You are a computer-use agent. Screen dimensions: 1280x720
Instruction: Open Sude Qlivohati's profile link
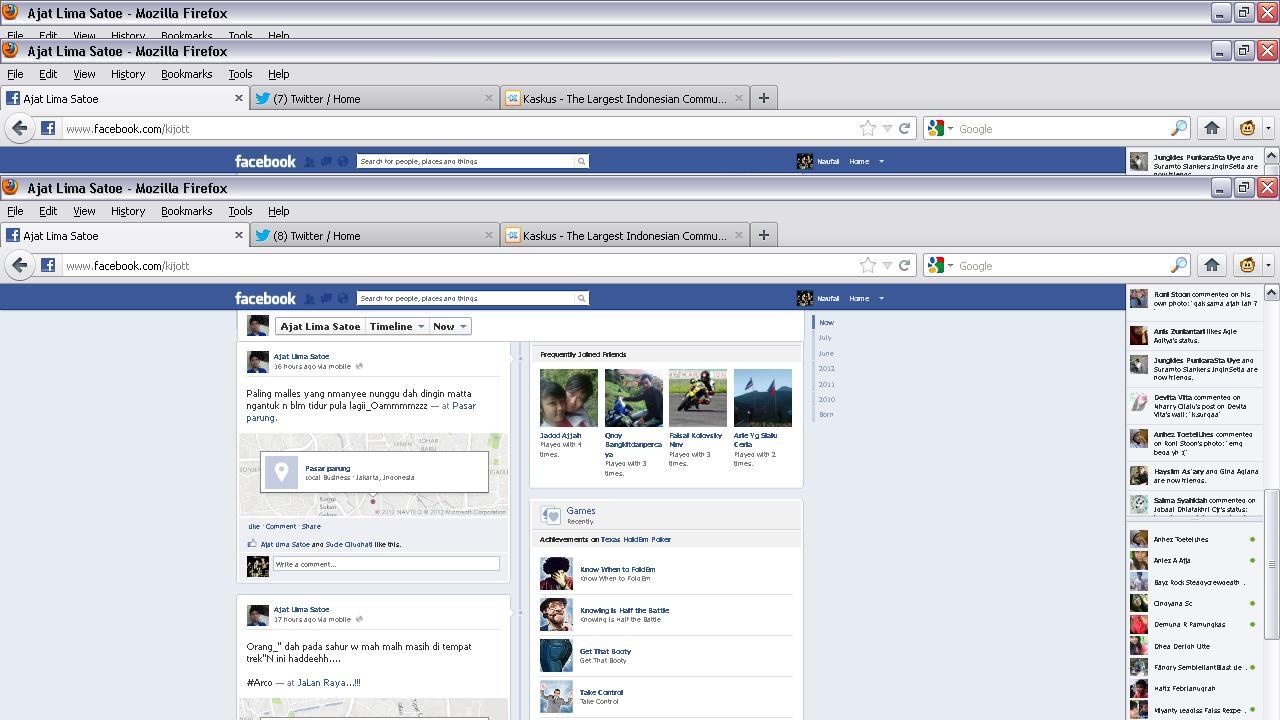(349, 544)
